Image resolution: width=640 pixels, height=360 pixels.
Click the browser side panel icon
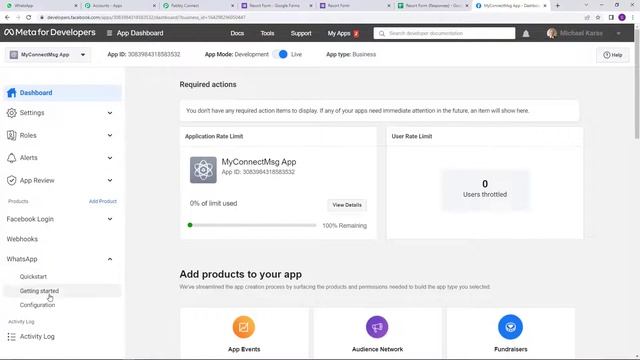coord(611,18)
